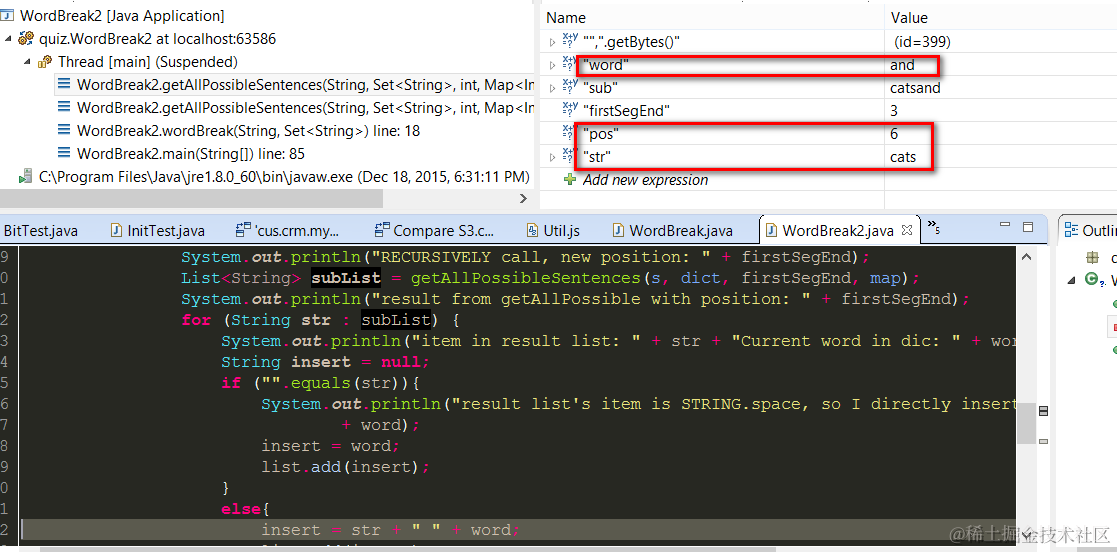Click the green class icon in Outline
Viewport: 1117px width, 552px height.
(1091, 280)
